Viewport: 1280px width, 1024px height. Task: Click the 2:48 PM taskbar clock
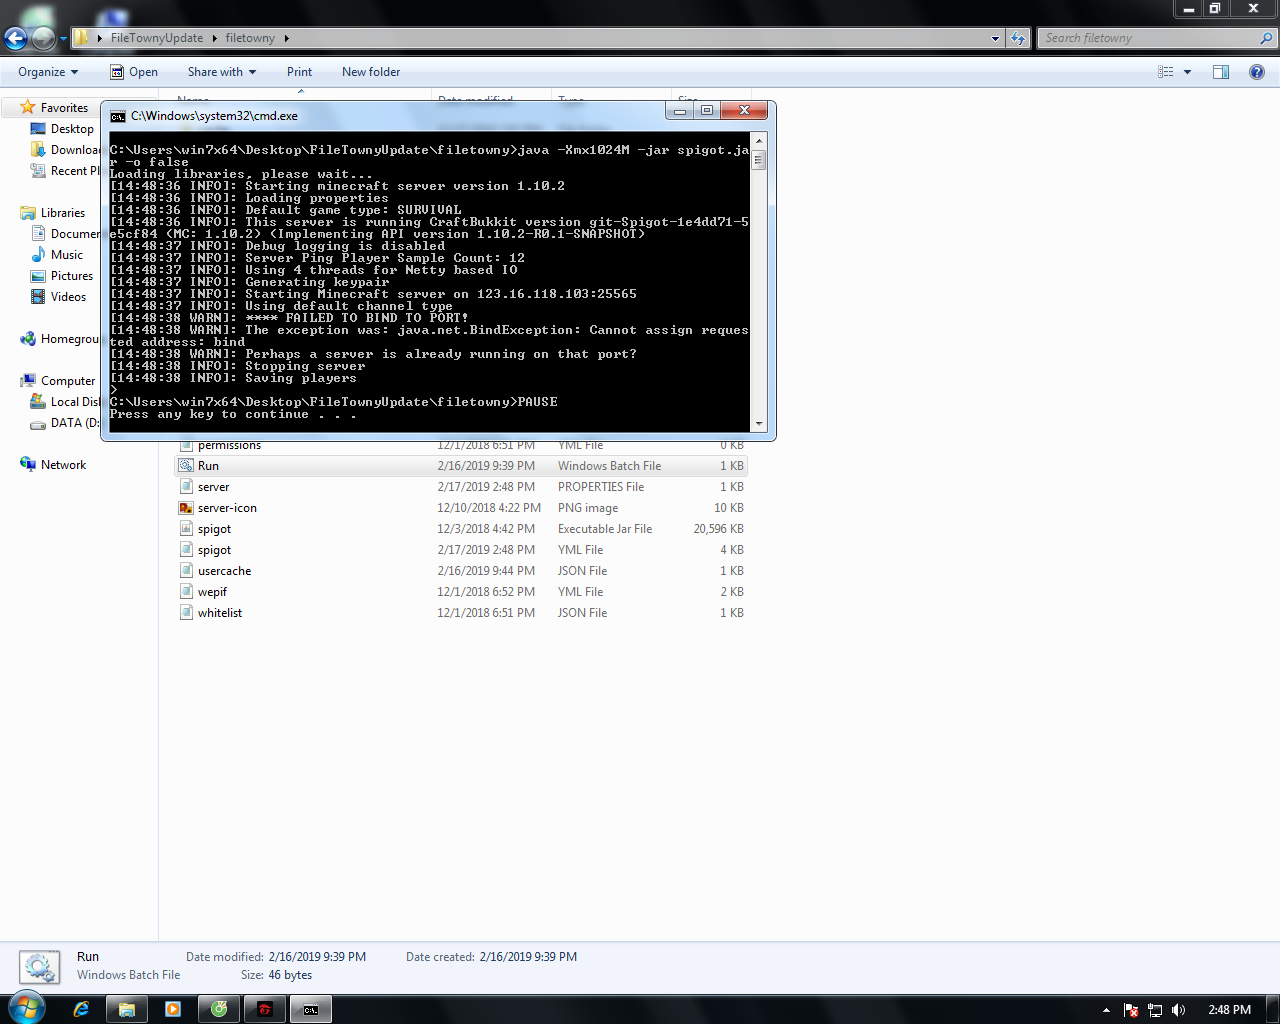(x=1229, y=1010)
